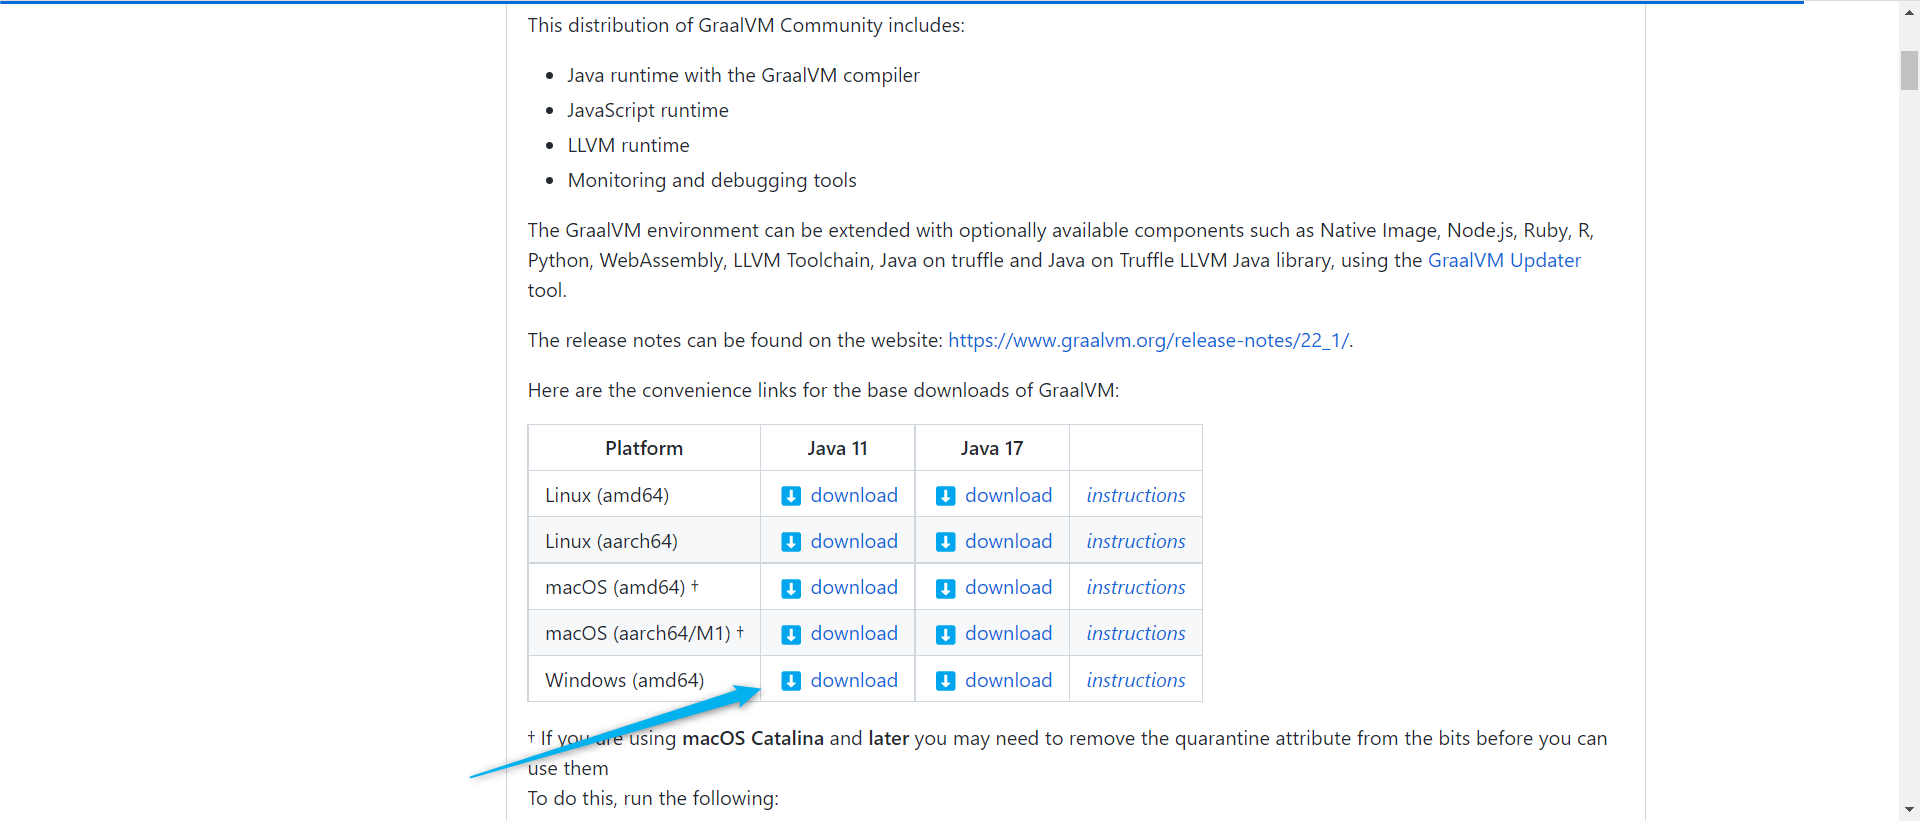Open instructions for Linux (aarch64)

[1136, 541]
